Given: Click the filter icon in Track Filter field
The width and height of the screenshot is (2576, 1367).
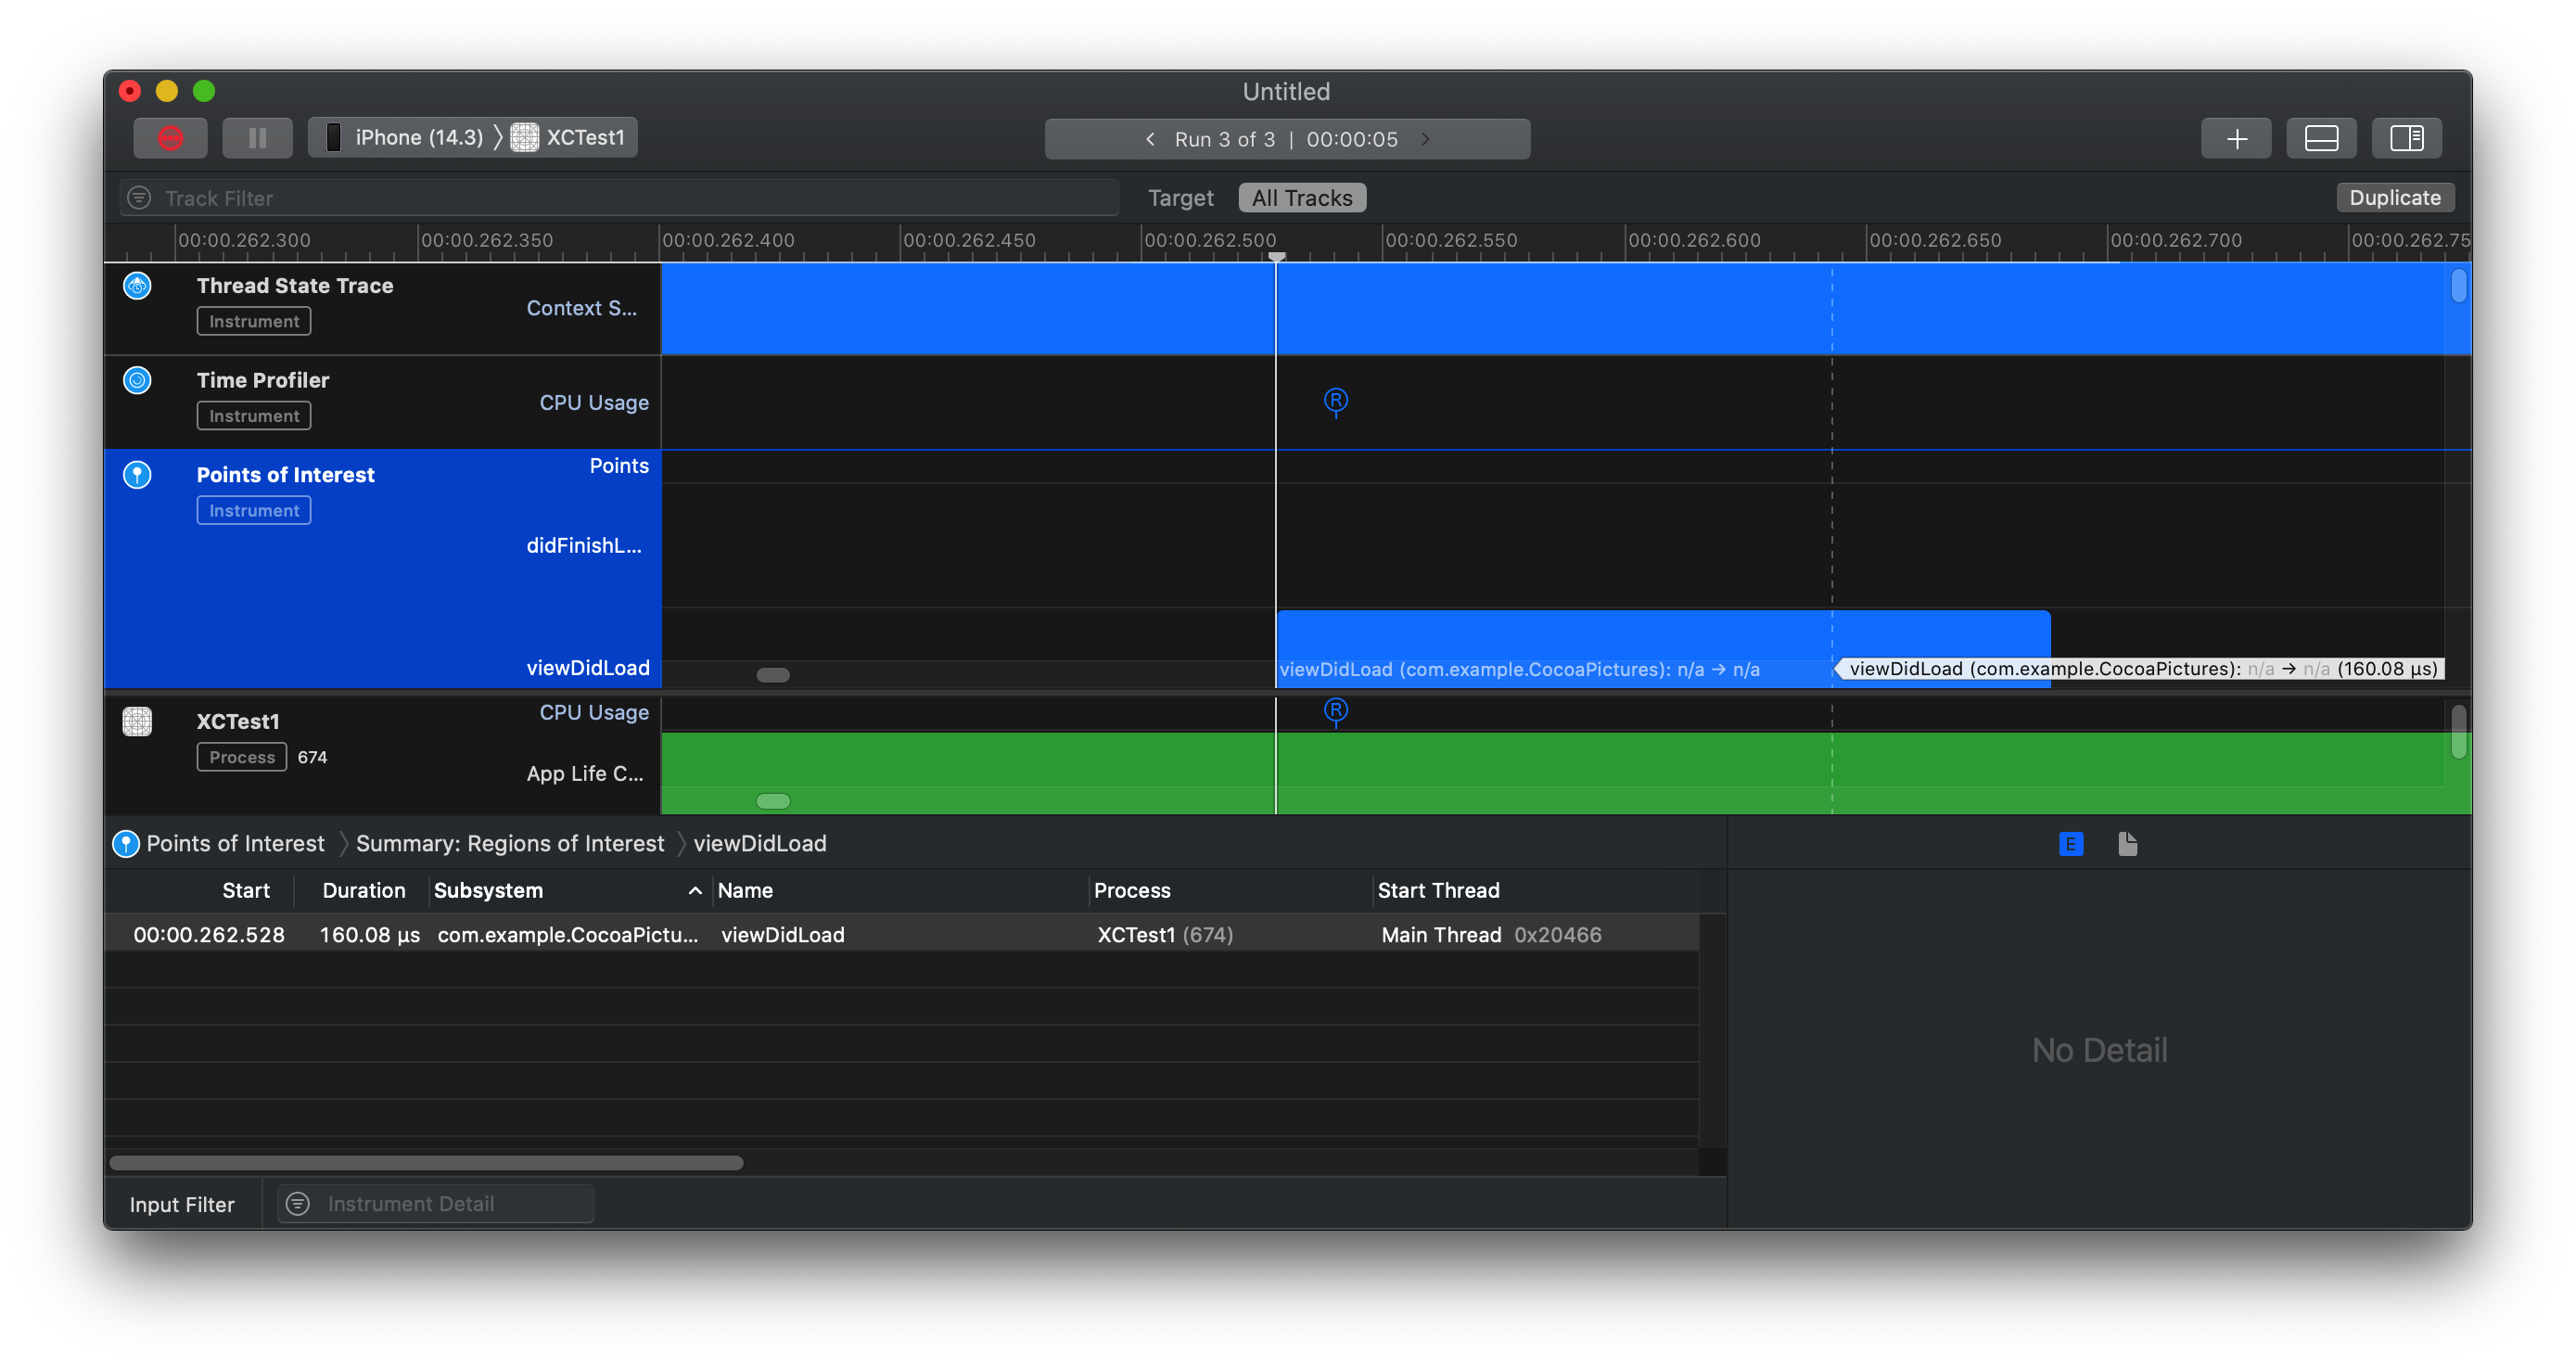Looking at the screenshot, I should tap(139, 197).
